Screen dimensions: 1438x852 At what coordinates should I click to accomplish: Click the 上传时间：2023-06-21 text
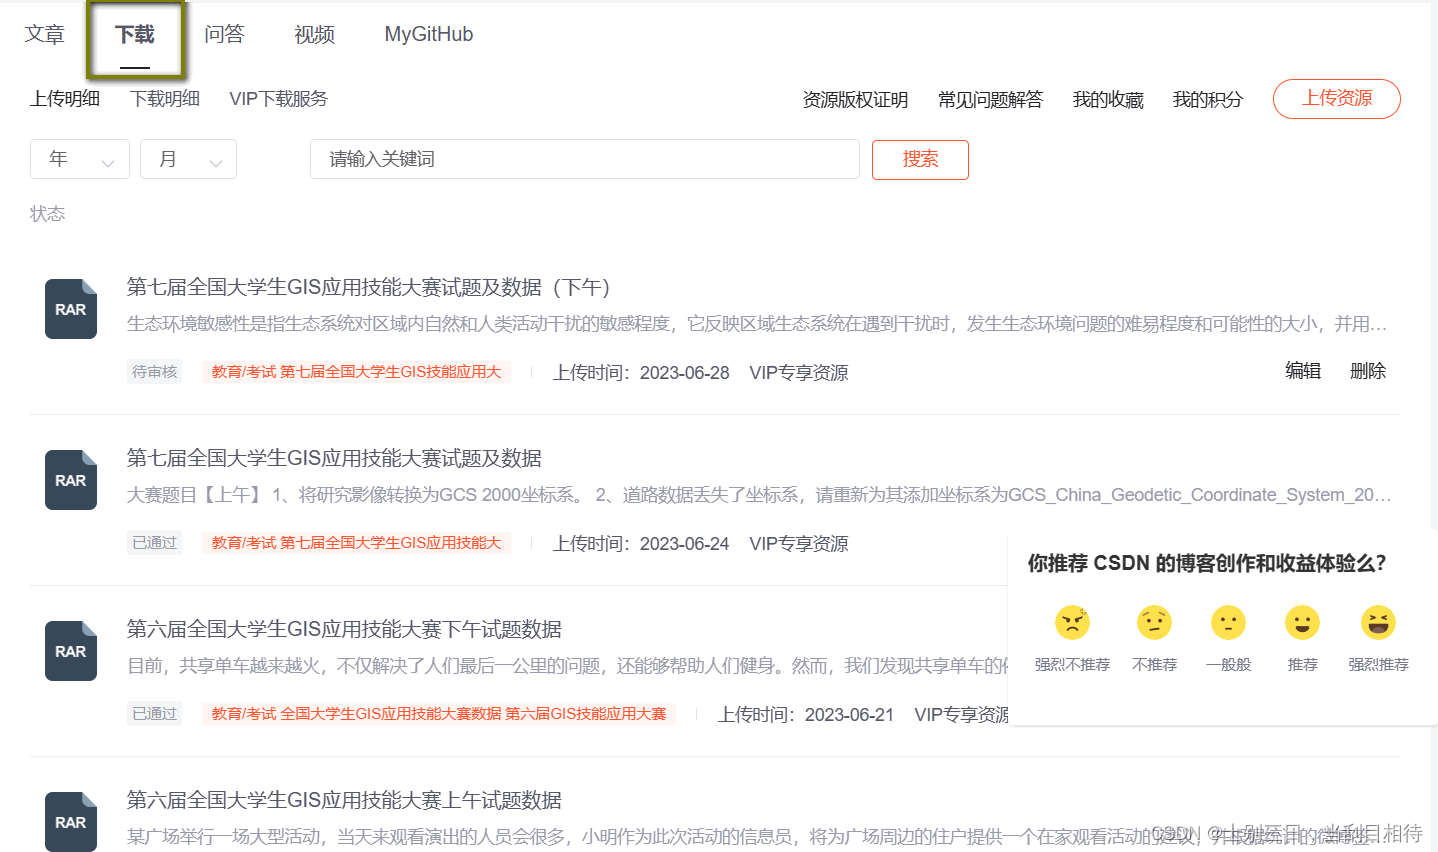click(806, 715)
